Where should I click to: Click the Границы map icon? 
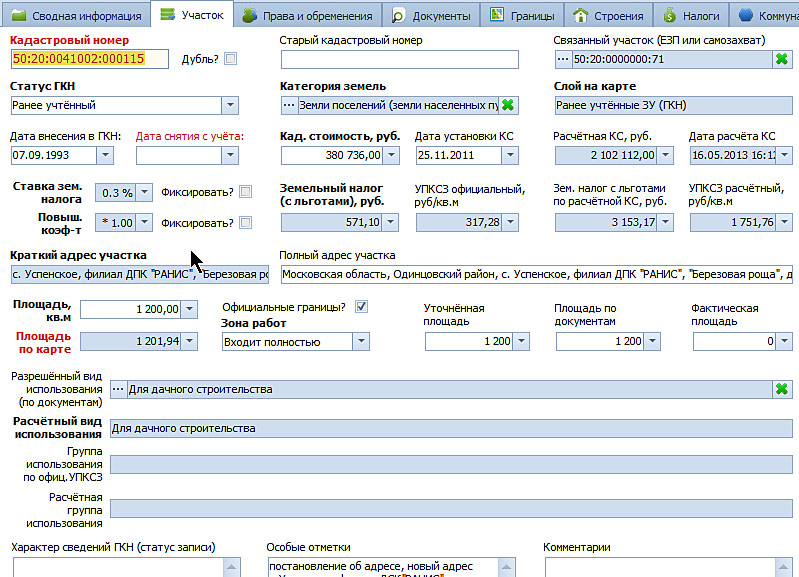(x=497, y=15)
